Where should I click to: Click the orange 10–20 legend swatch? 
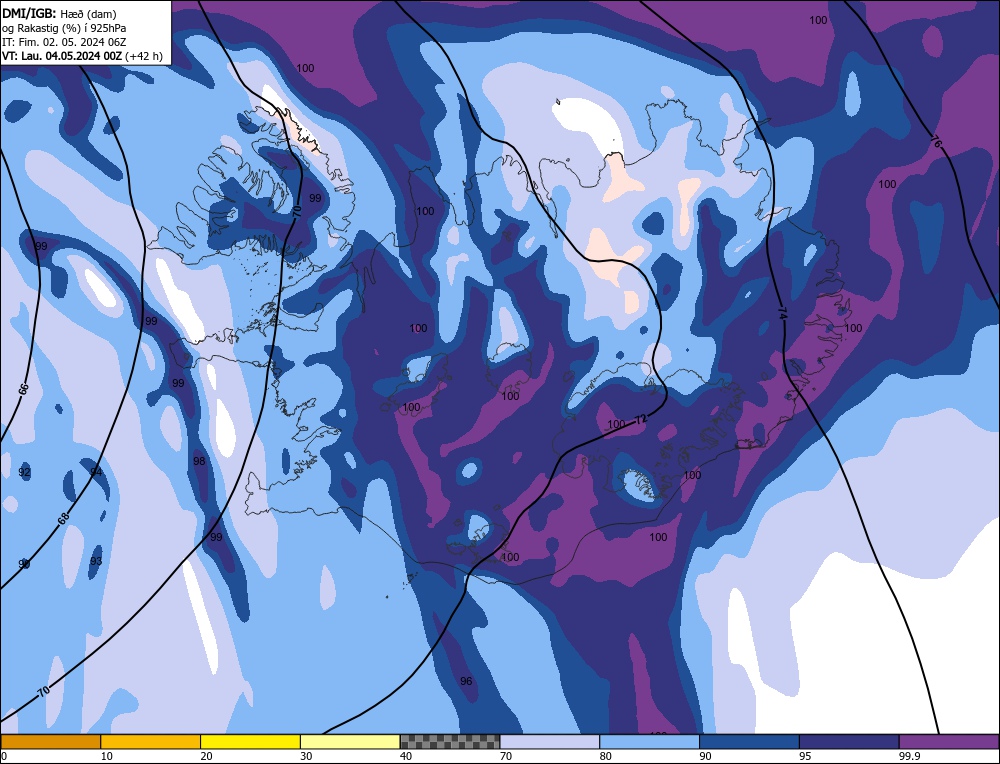tap(151, 742)
